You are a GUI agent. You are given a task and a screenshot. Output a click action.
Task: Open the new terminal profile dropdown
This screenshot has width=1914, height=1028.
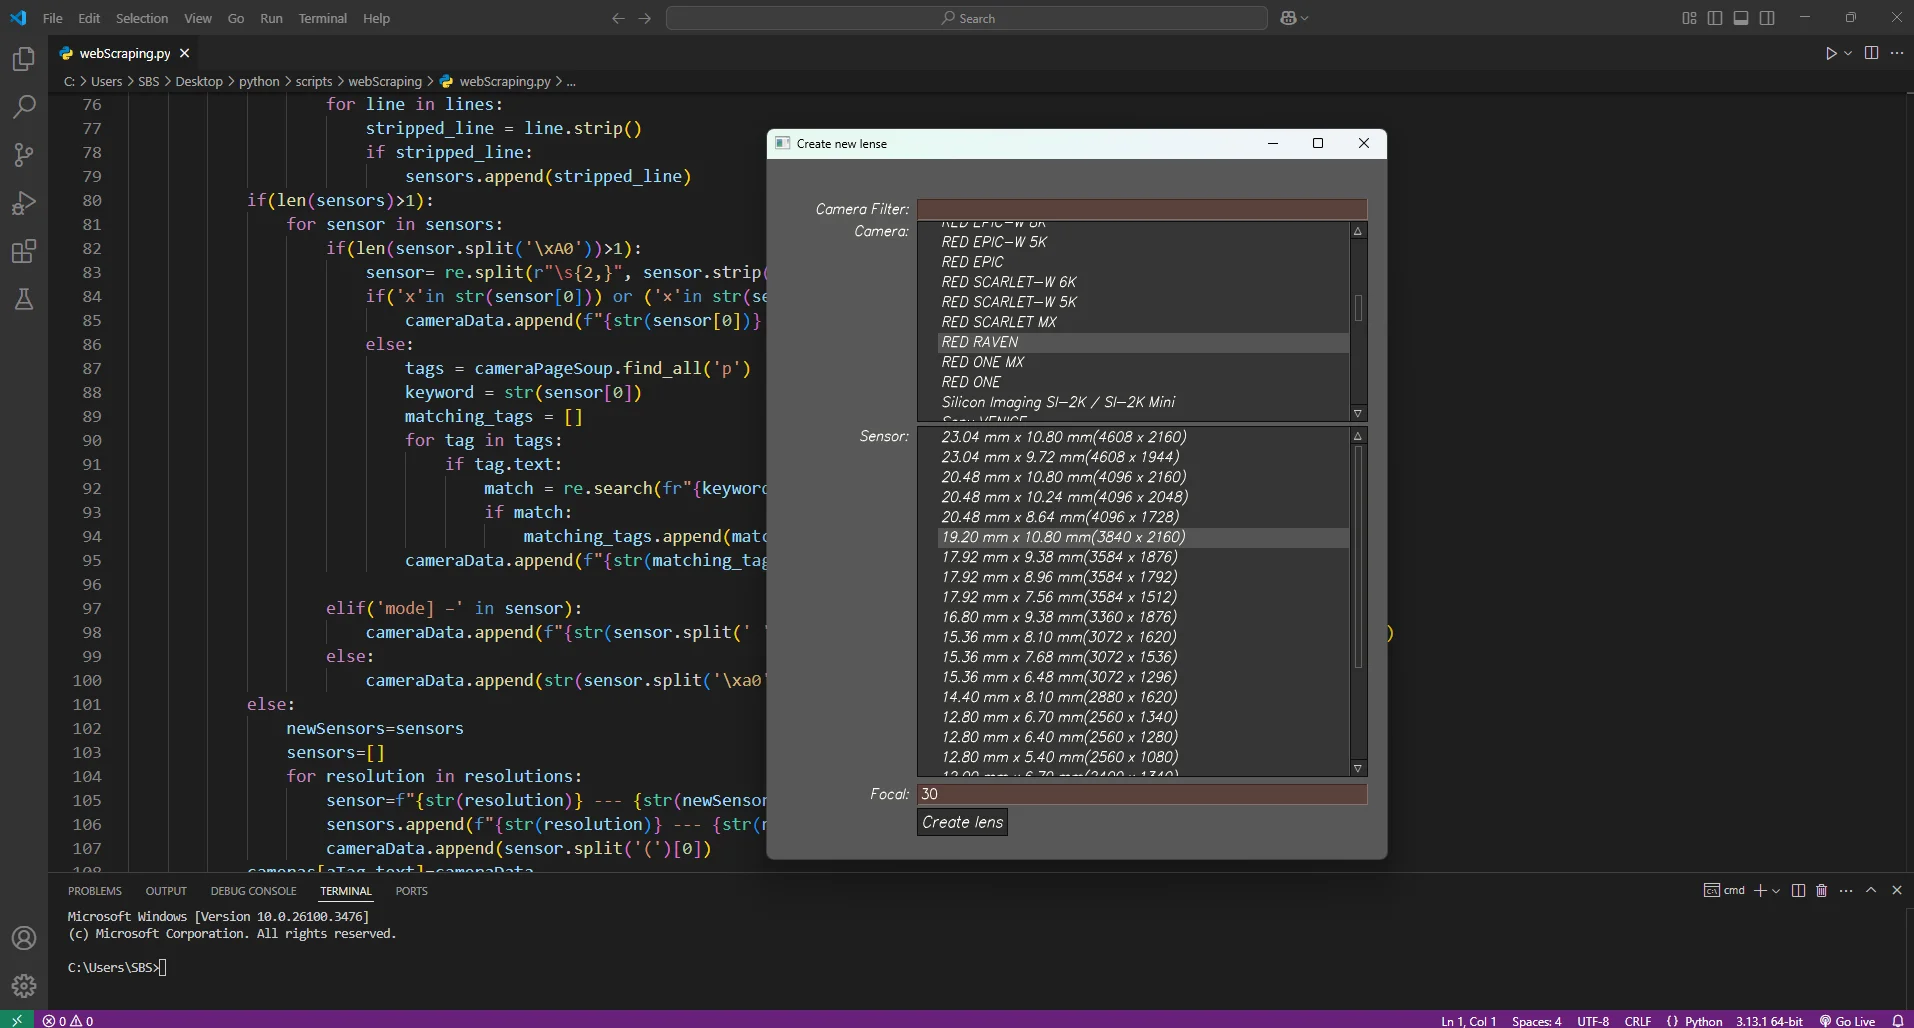[x=1775, y=890]
